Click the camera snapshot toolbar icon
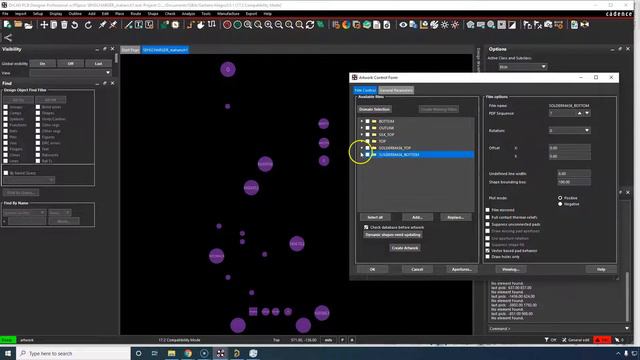This screenshot has height=360, width=640. [x=548, y=25]
